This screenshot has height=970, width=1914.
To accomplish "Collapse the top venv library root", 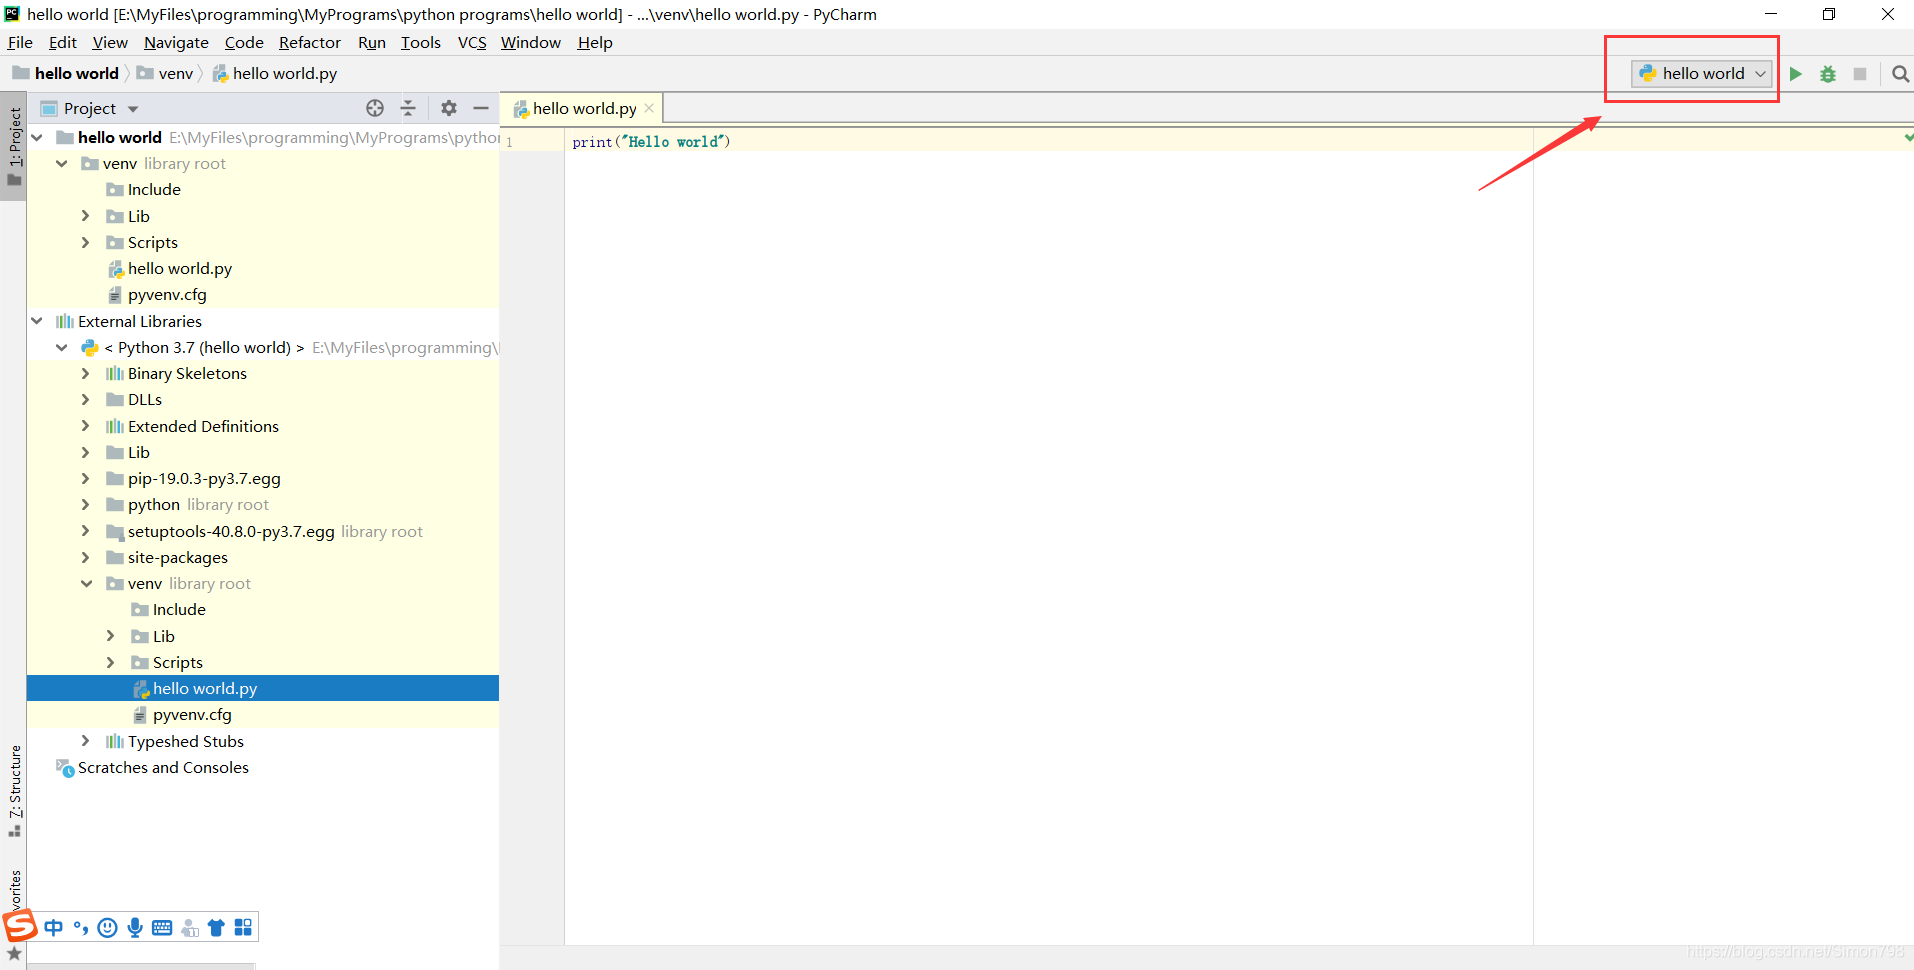I will (62, 163).
